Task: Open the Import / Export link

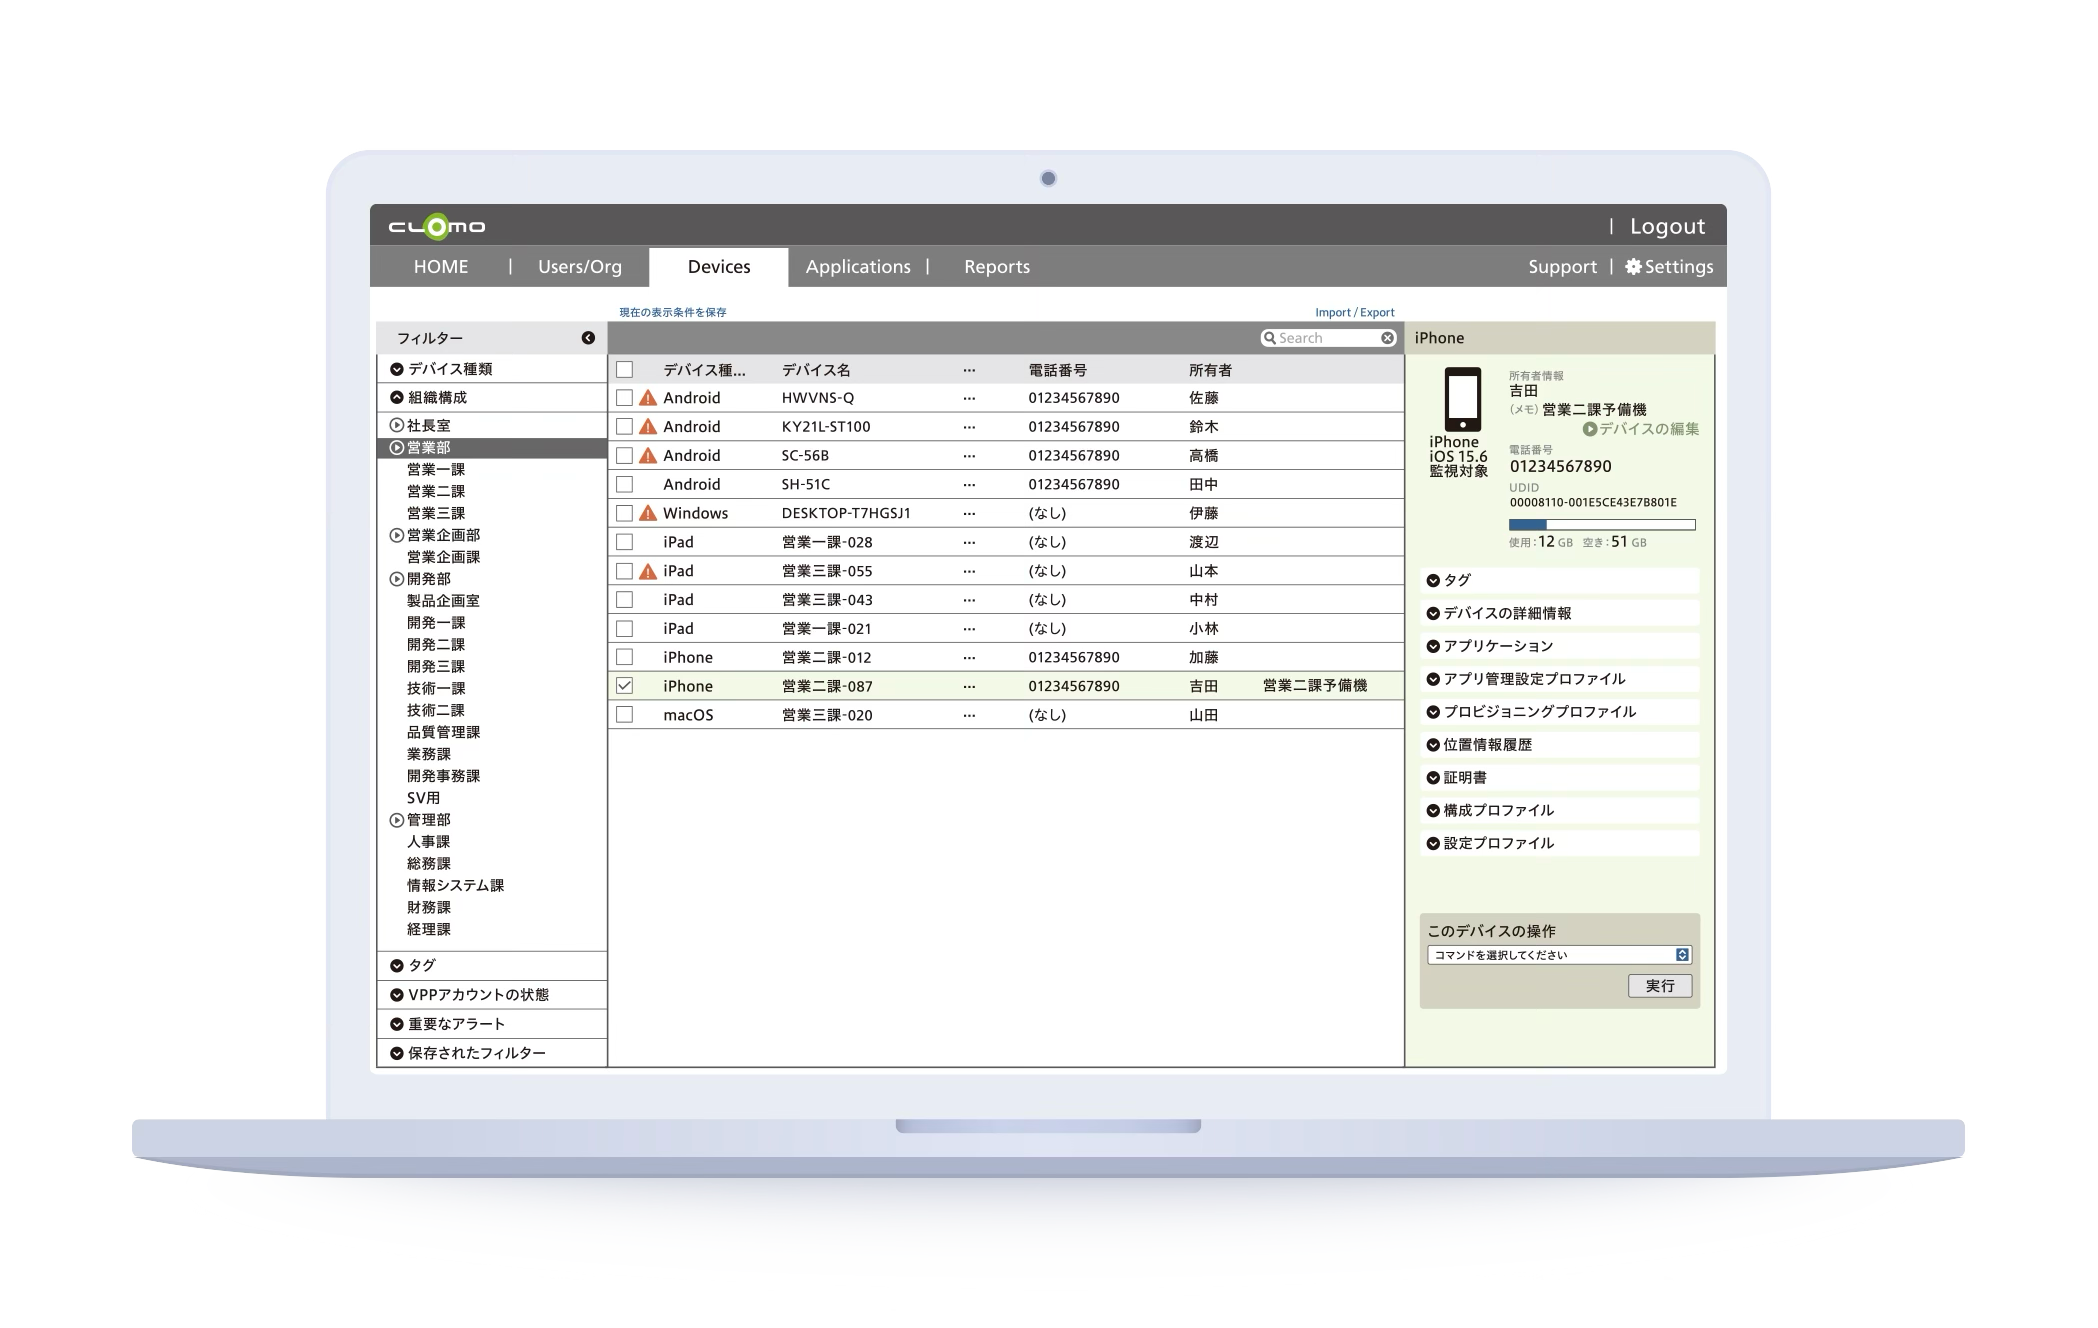Action: 1354,312
